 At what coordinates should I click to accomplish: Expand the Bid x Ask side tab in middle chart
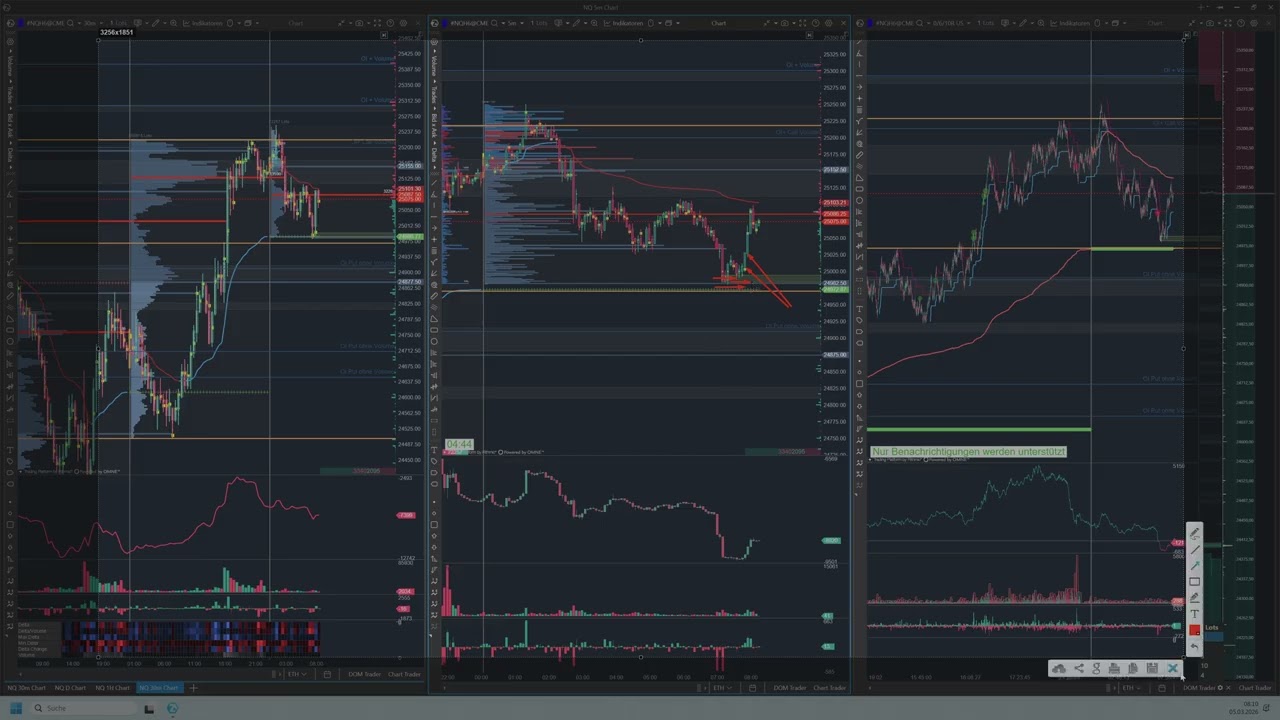point(434,125)
